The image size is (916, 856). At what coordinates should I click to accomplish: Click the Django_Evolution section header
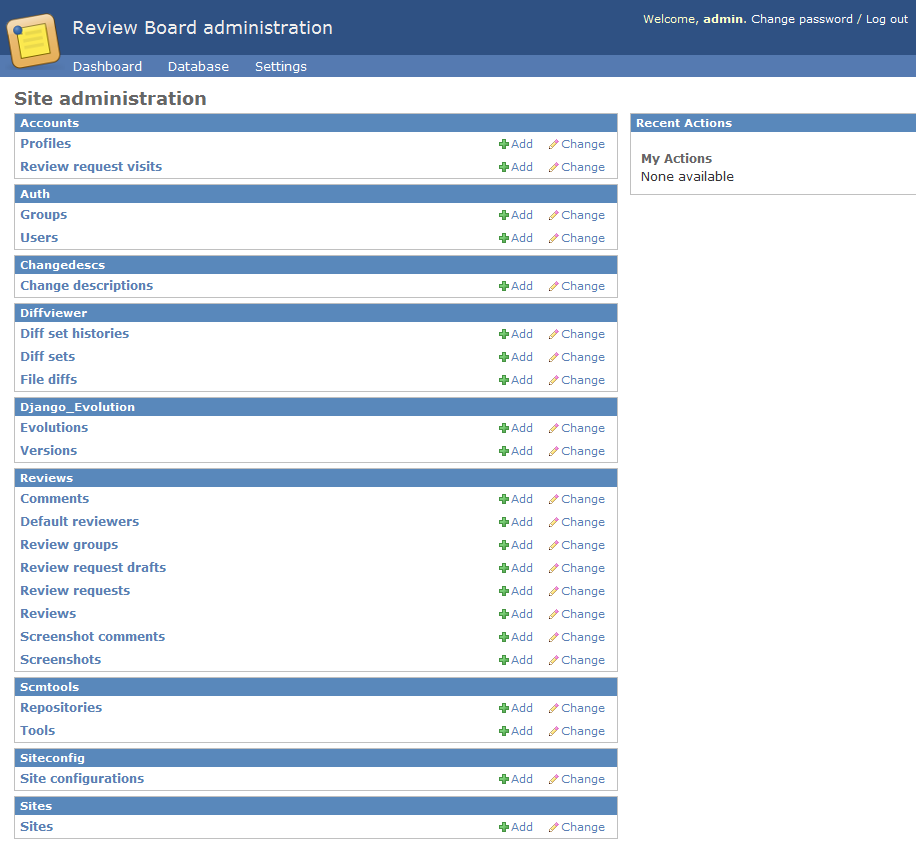(x=315, y=407)
